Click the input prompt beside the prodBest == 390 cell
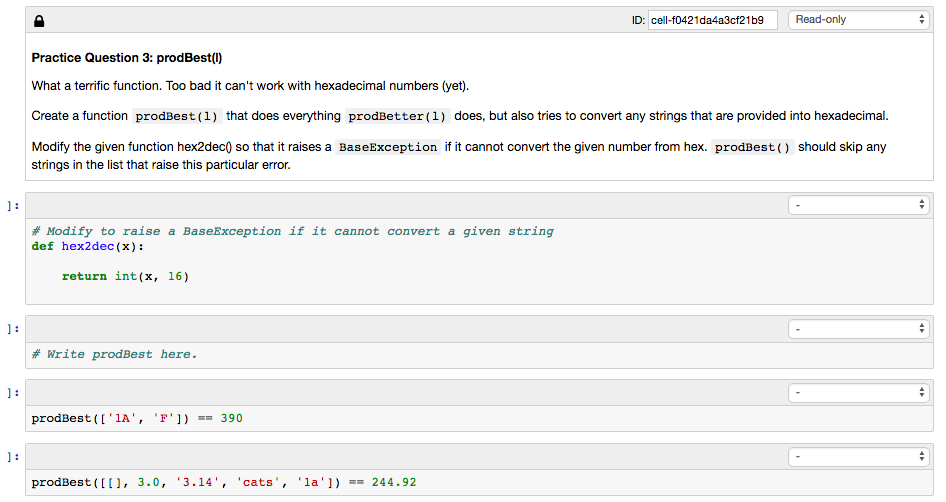The image size is (946, 502). (13, 393)
